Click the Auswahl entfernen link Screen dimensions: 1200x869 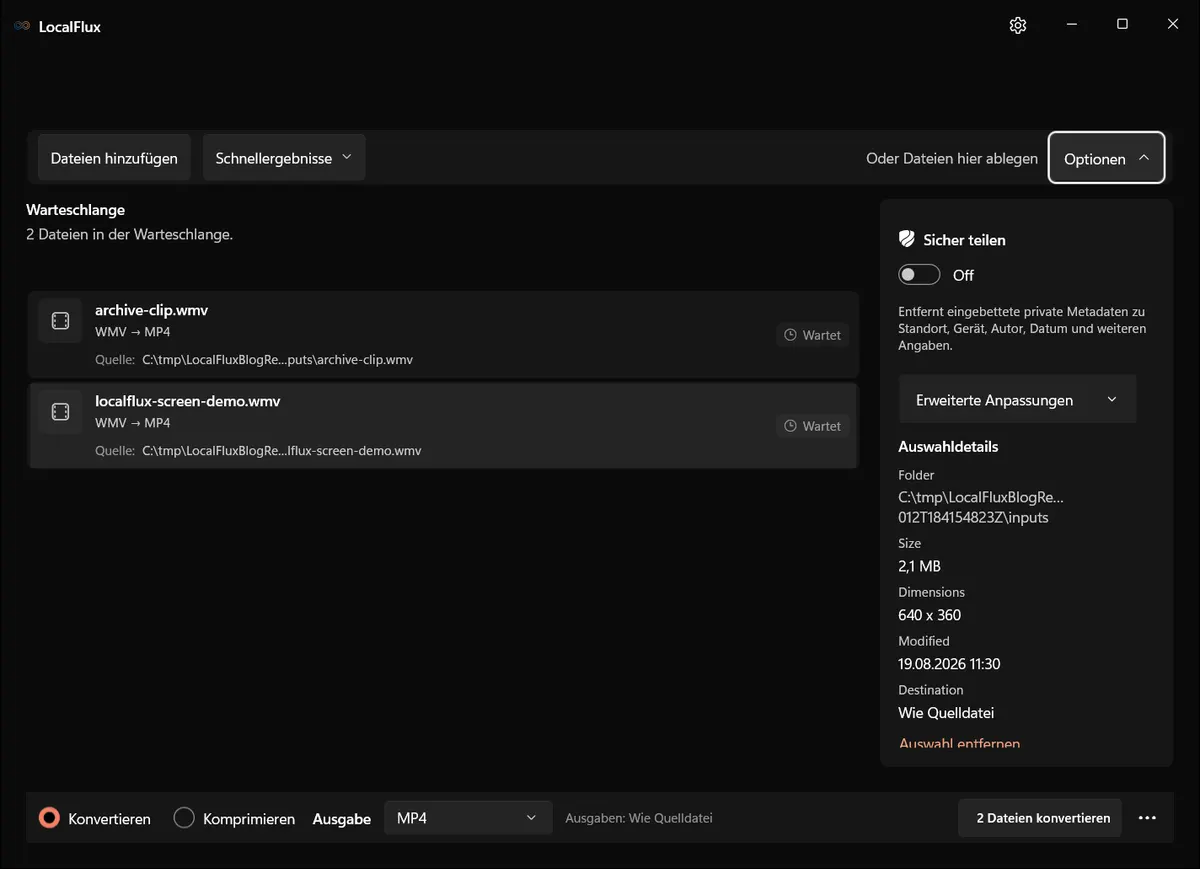pyautogui.click(x=959, y=743)
